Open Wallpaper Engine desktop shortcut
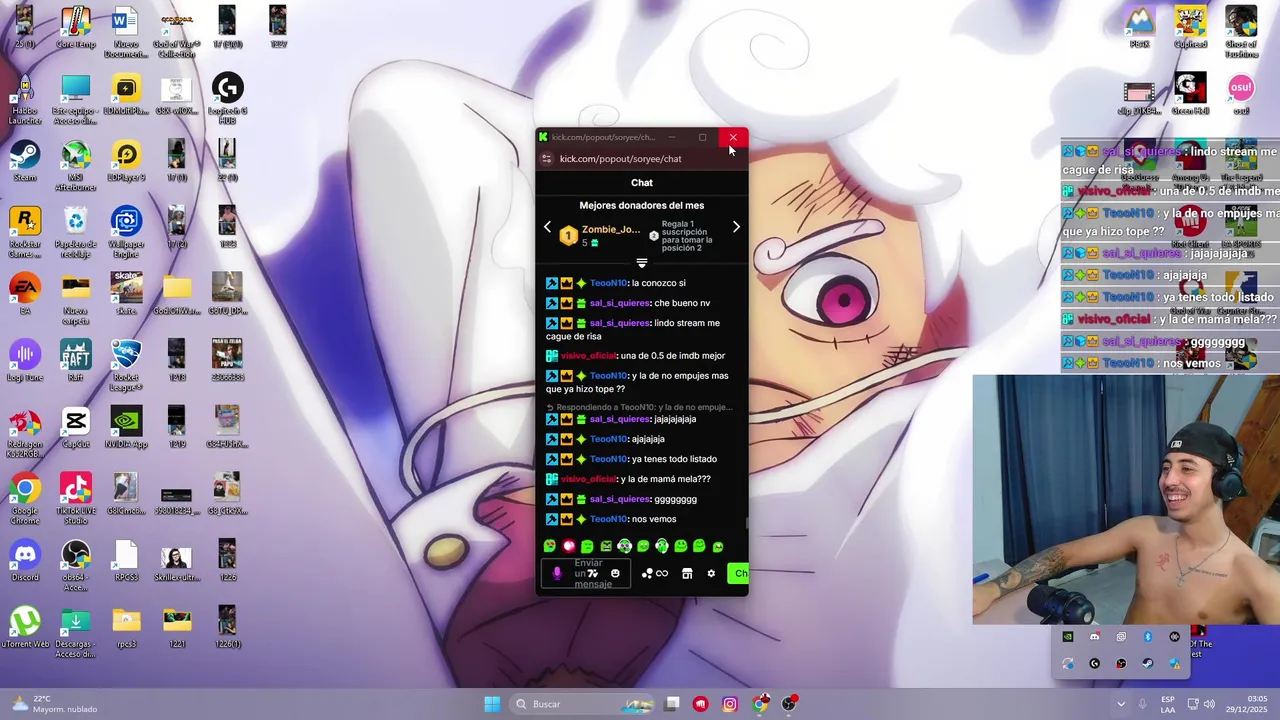Viewport: 1280px width, 720px height. (x=126, y=232)
